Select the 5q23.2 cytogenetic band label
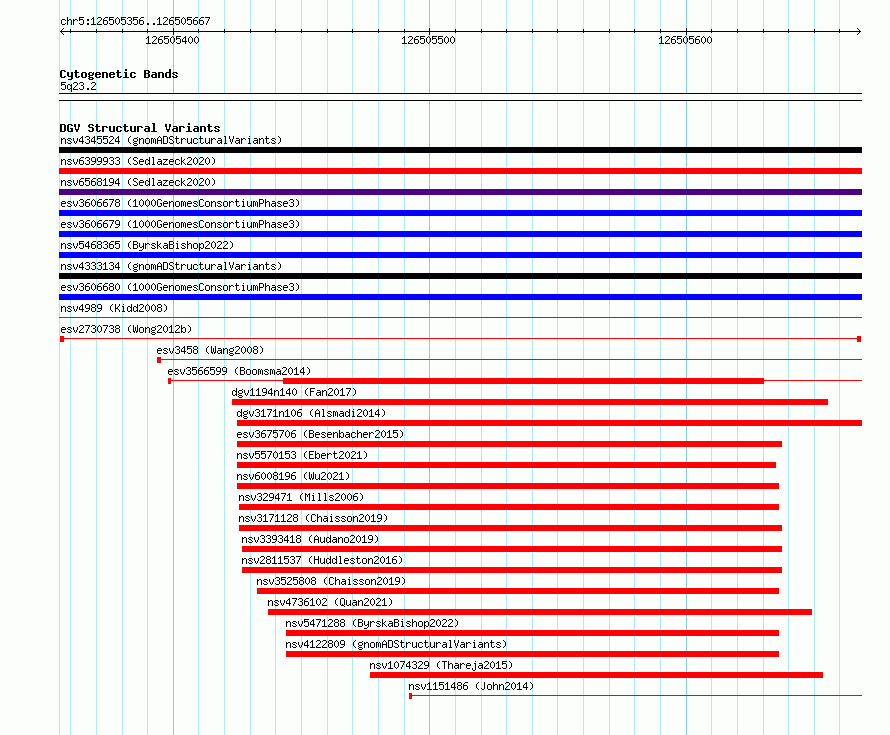Image resolution: width=890 pixels, height=735 pixels. (78, 86)
